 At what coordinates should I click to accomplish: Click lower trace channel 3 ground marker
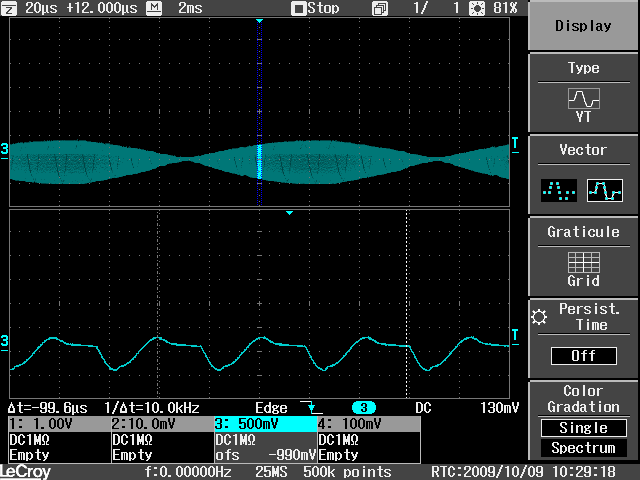click(4, 341)
